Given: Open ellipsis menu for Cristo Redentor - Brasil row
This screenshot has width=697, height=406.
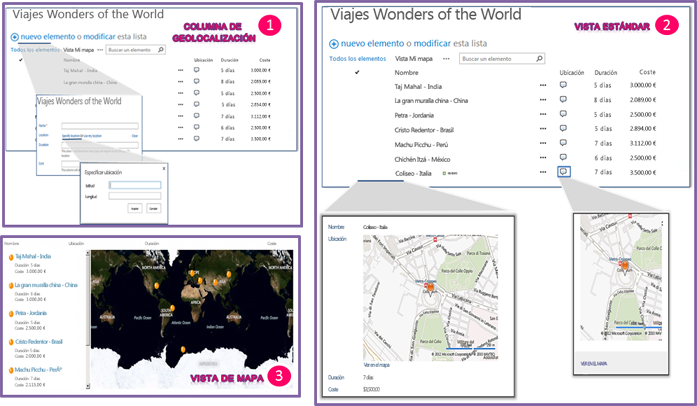Looking at the screenshot, I should point(543,129).
